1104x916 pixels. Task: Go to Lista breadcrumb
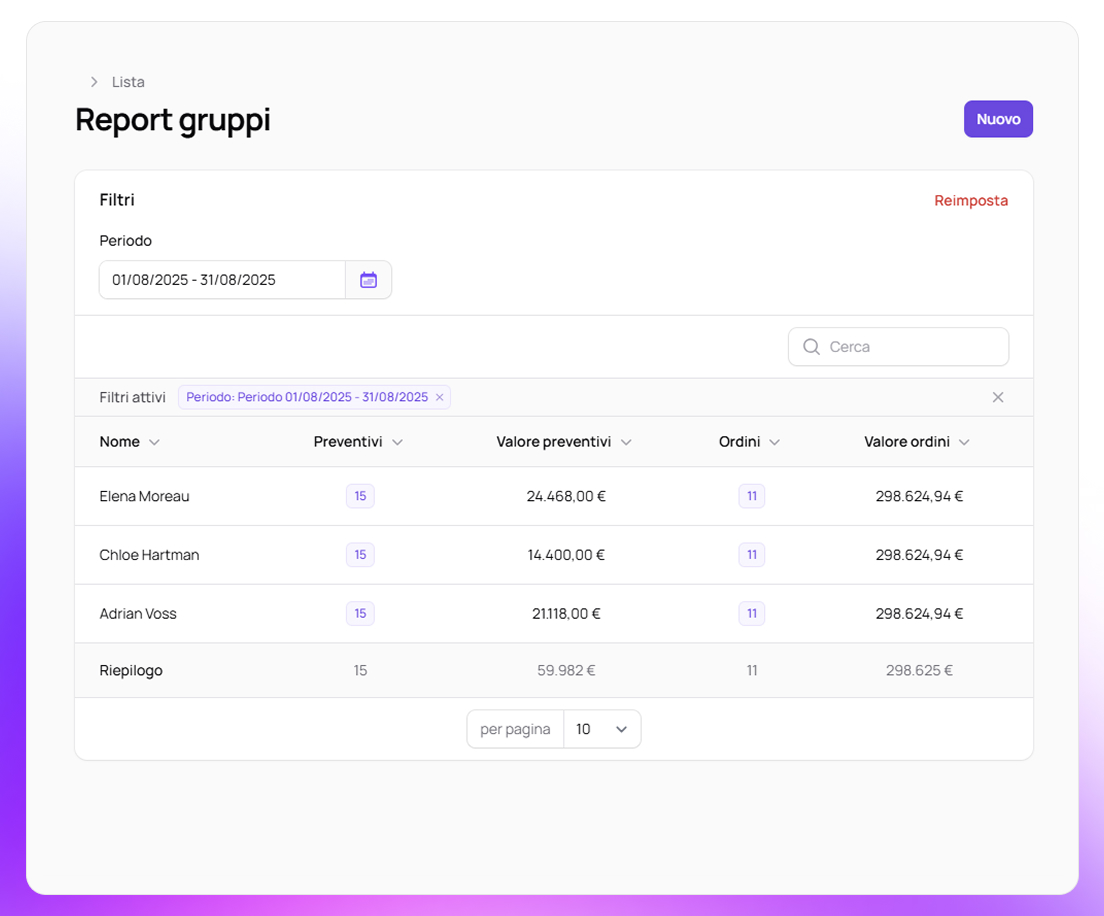coord(128,82)
